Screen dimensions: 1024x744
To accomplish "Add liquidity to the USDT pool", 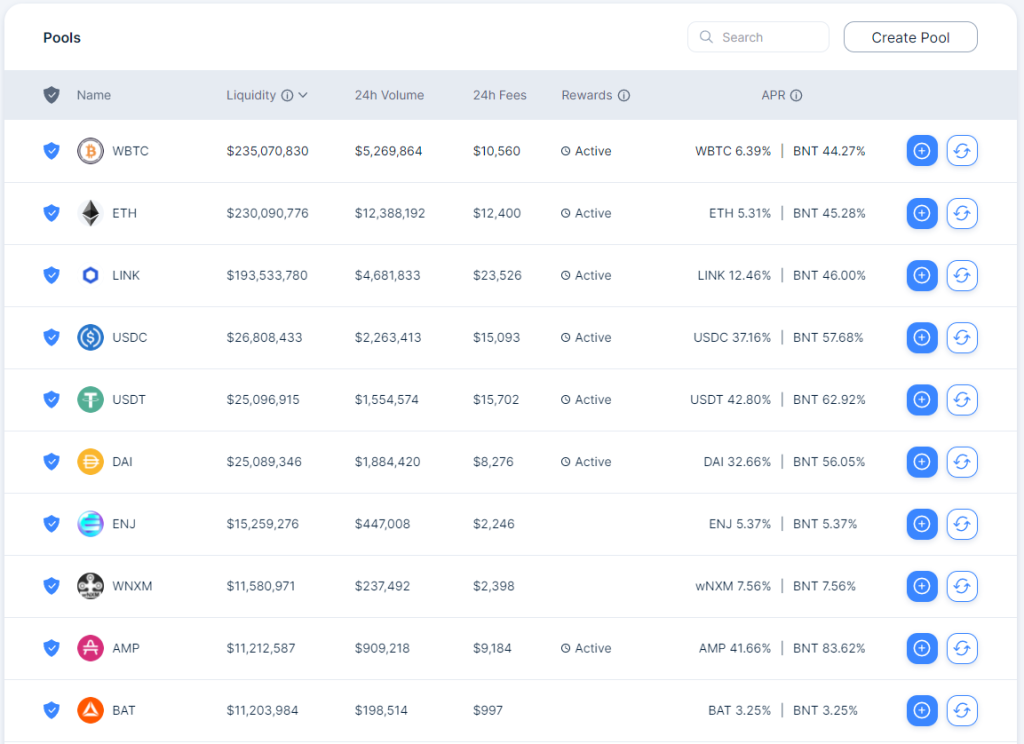I will pyautogui.click(x=921, y=399).
